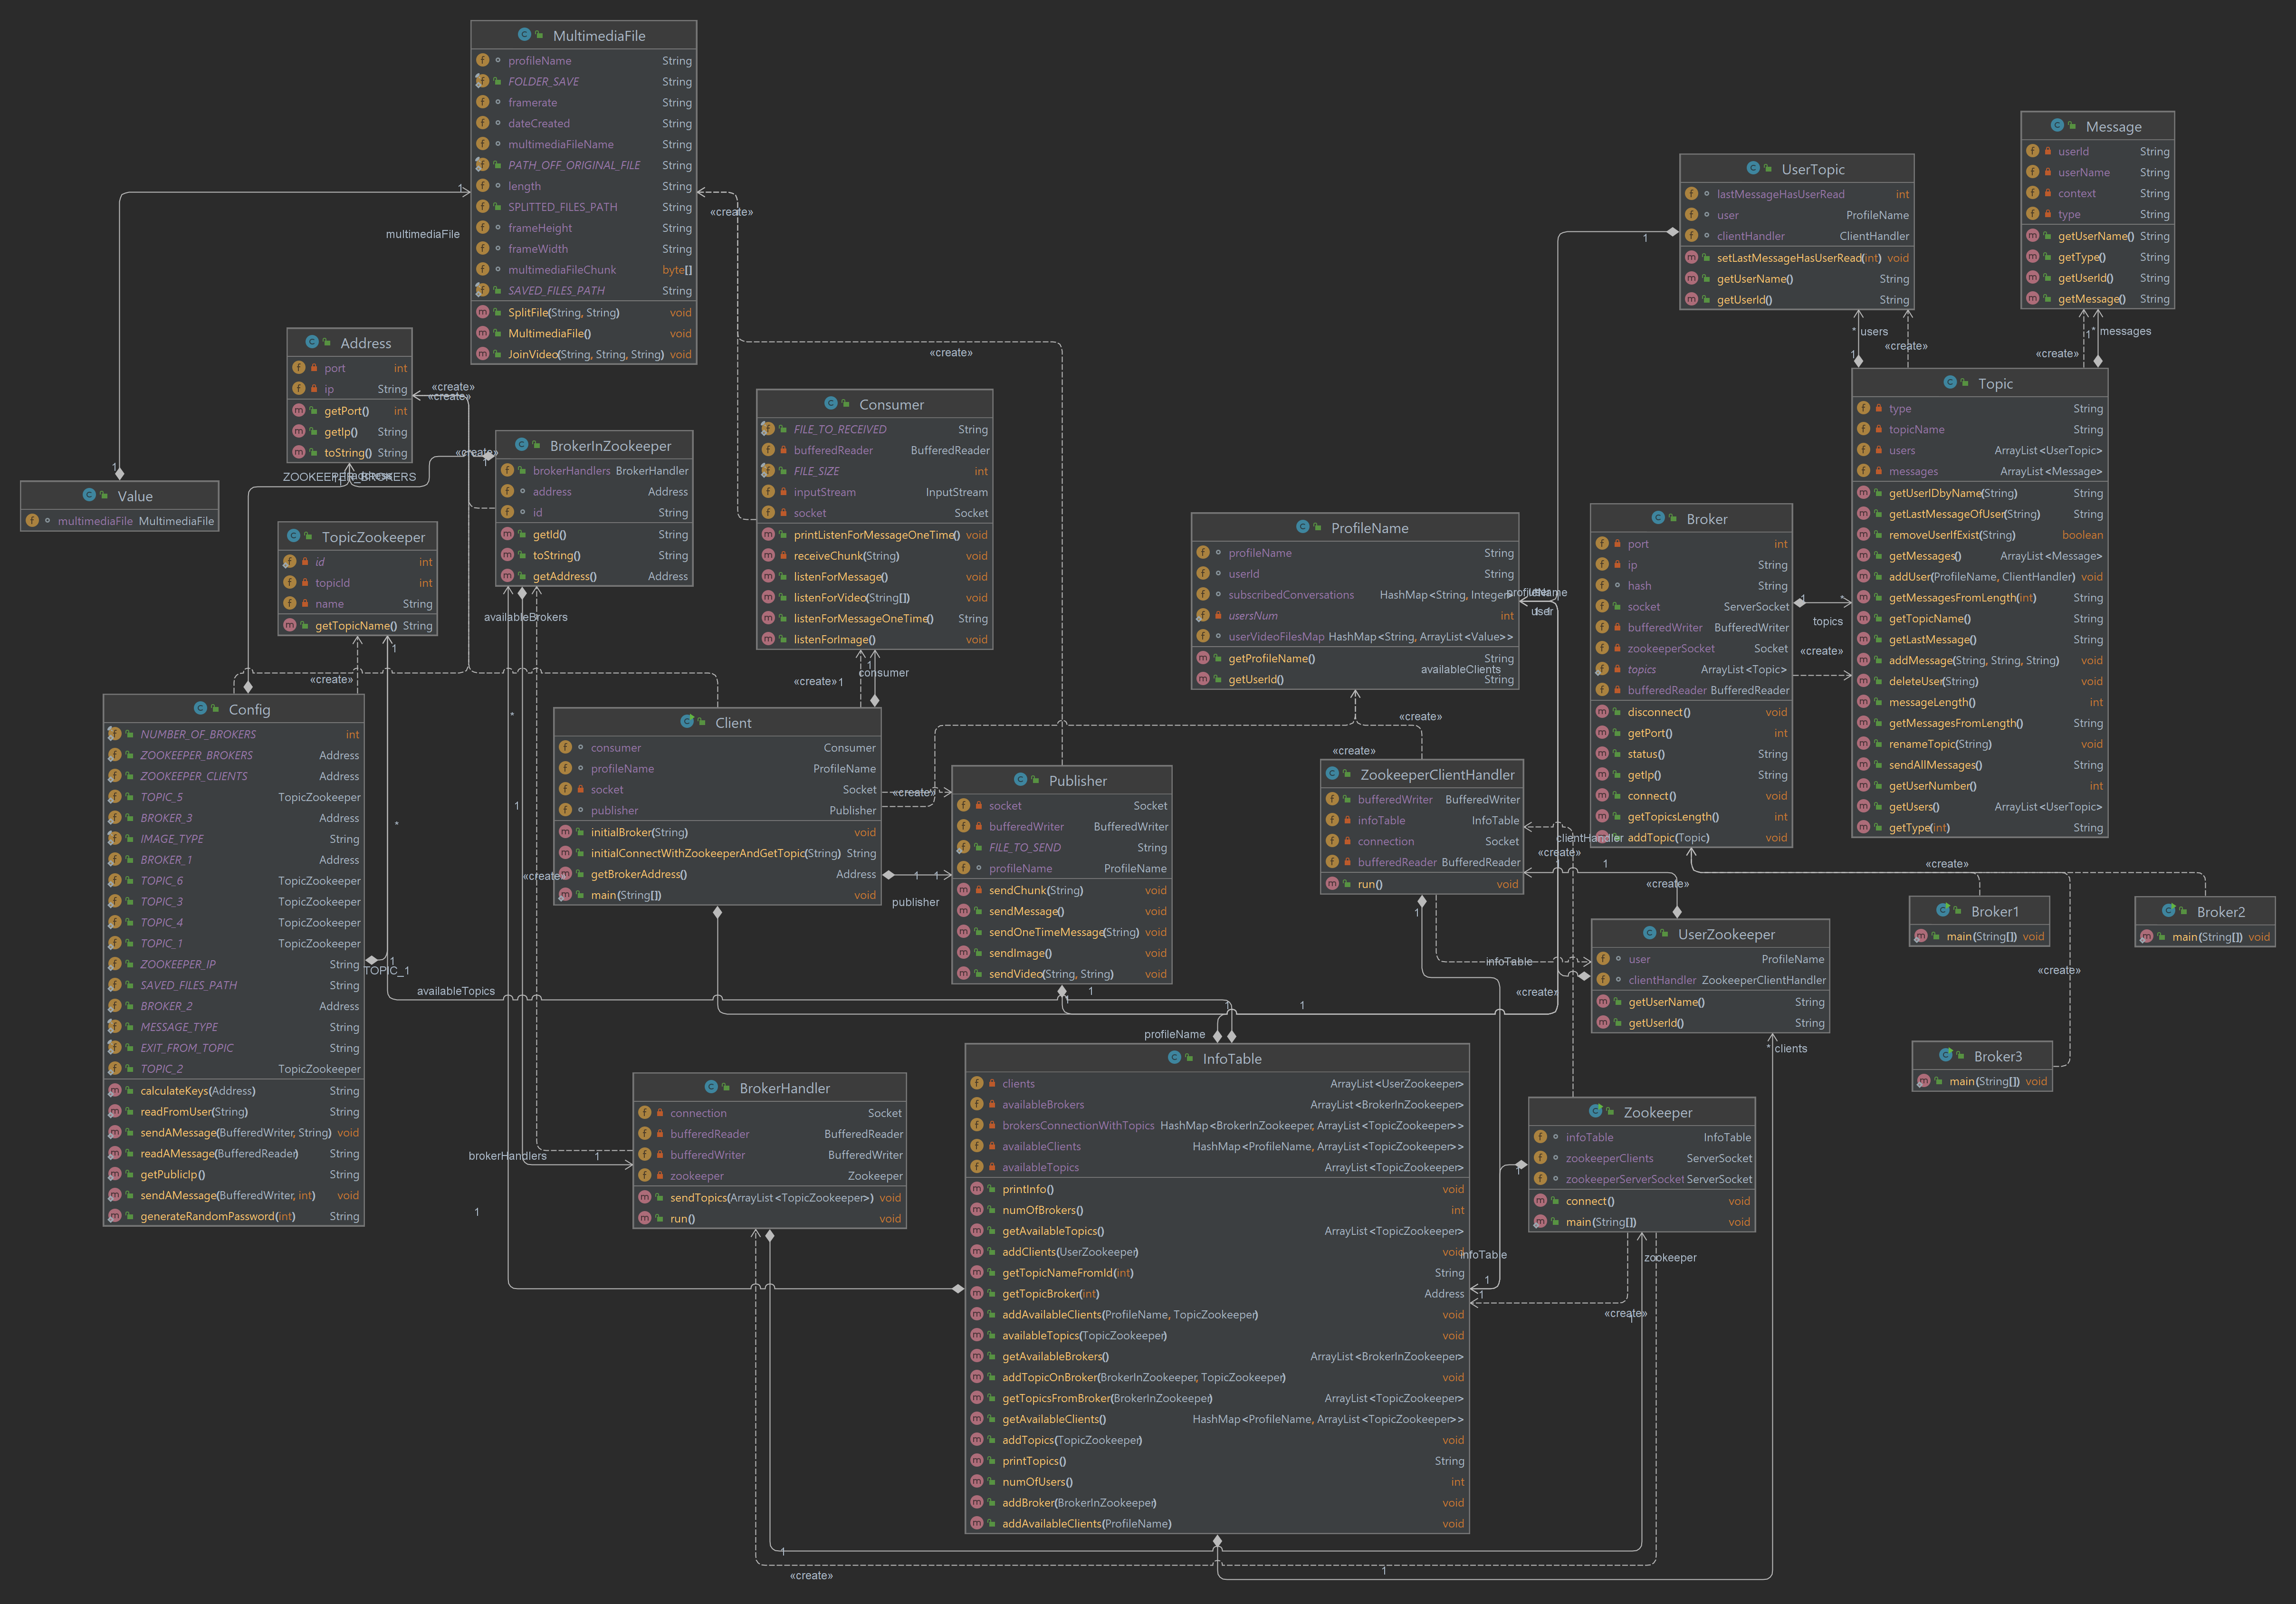Click the green unlock icon next to socket in Broker
The height and width of the screenshot is (1604, 2296).
pos(1618,606)
